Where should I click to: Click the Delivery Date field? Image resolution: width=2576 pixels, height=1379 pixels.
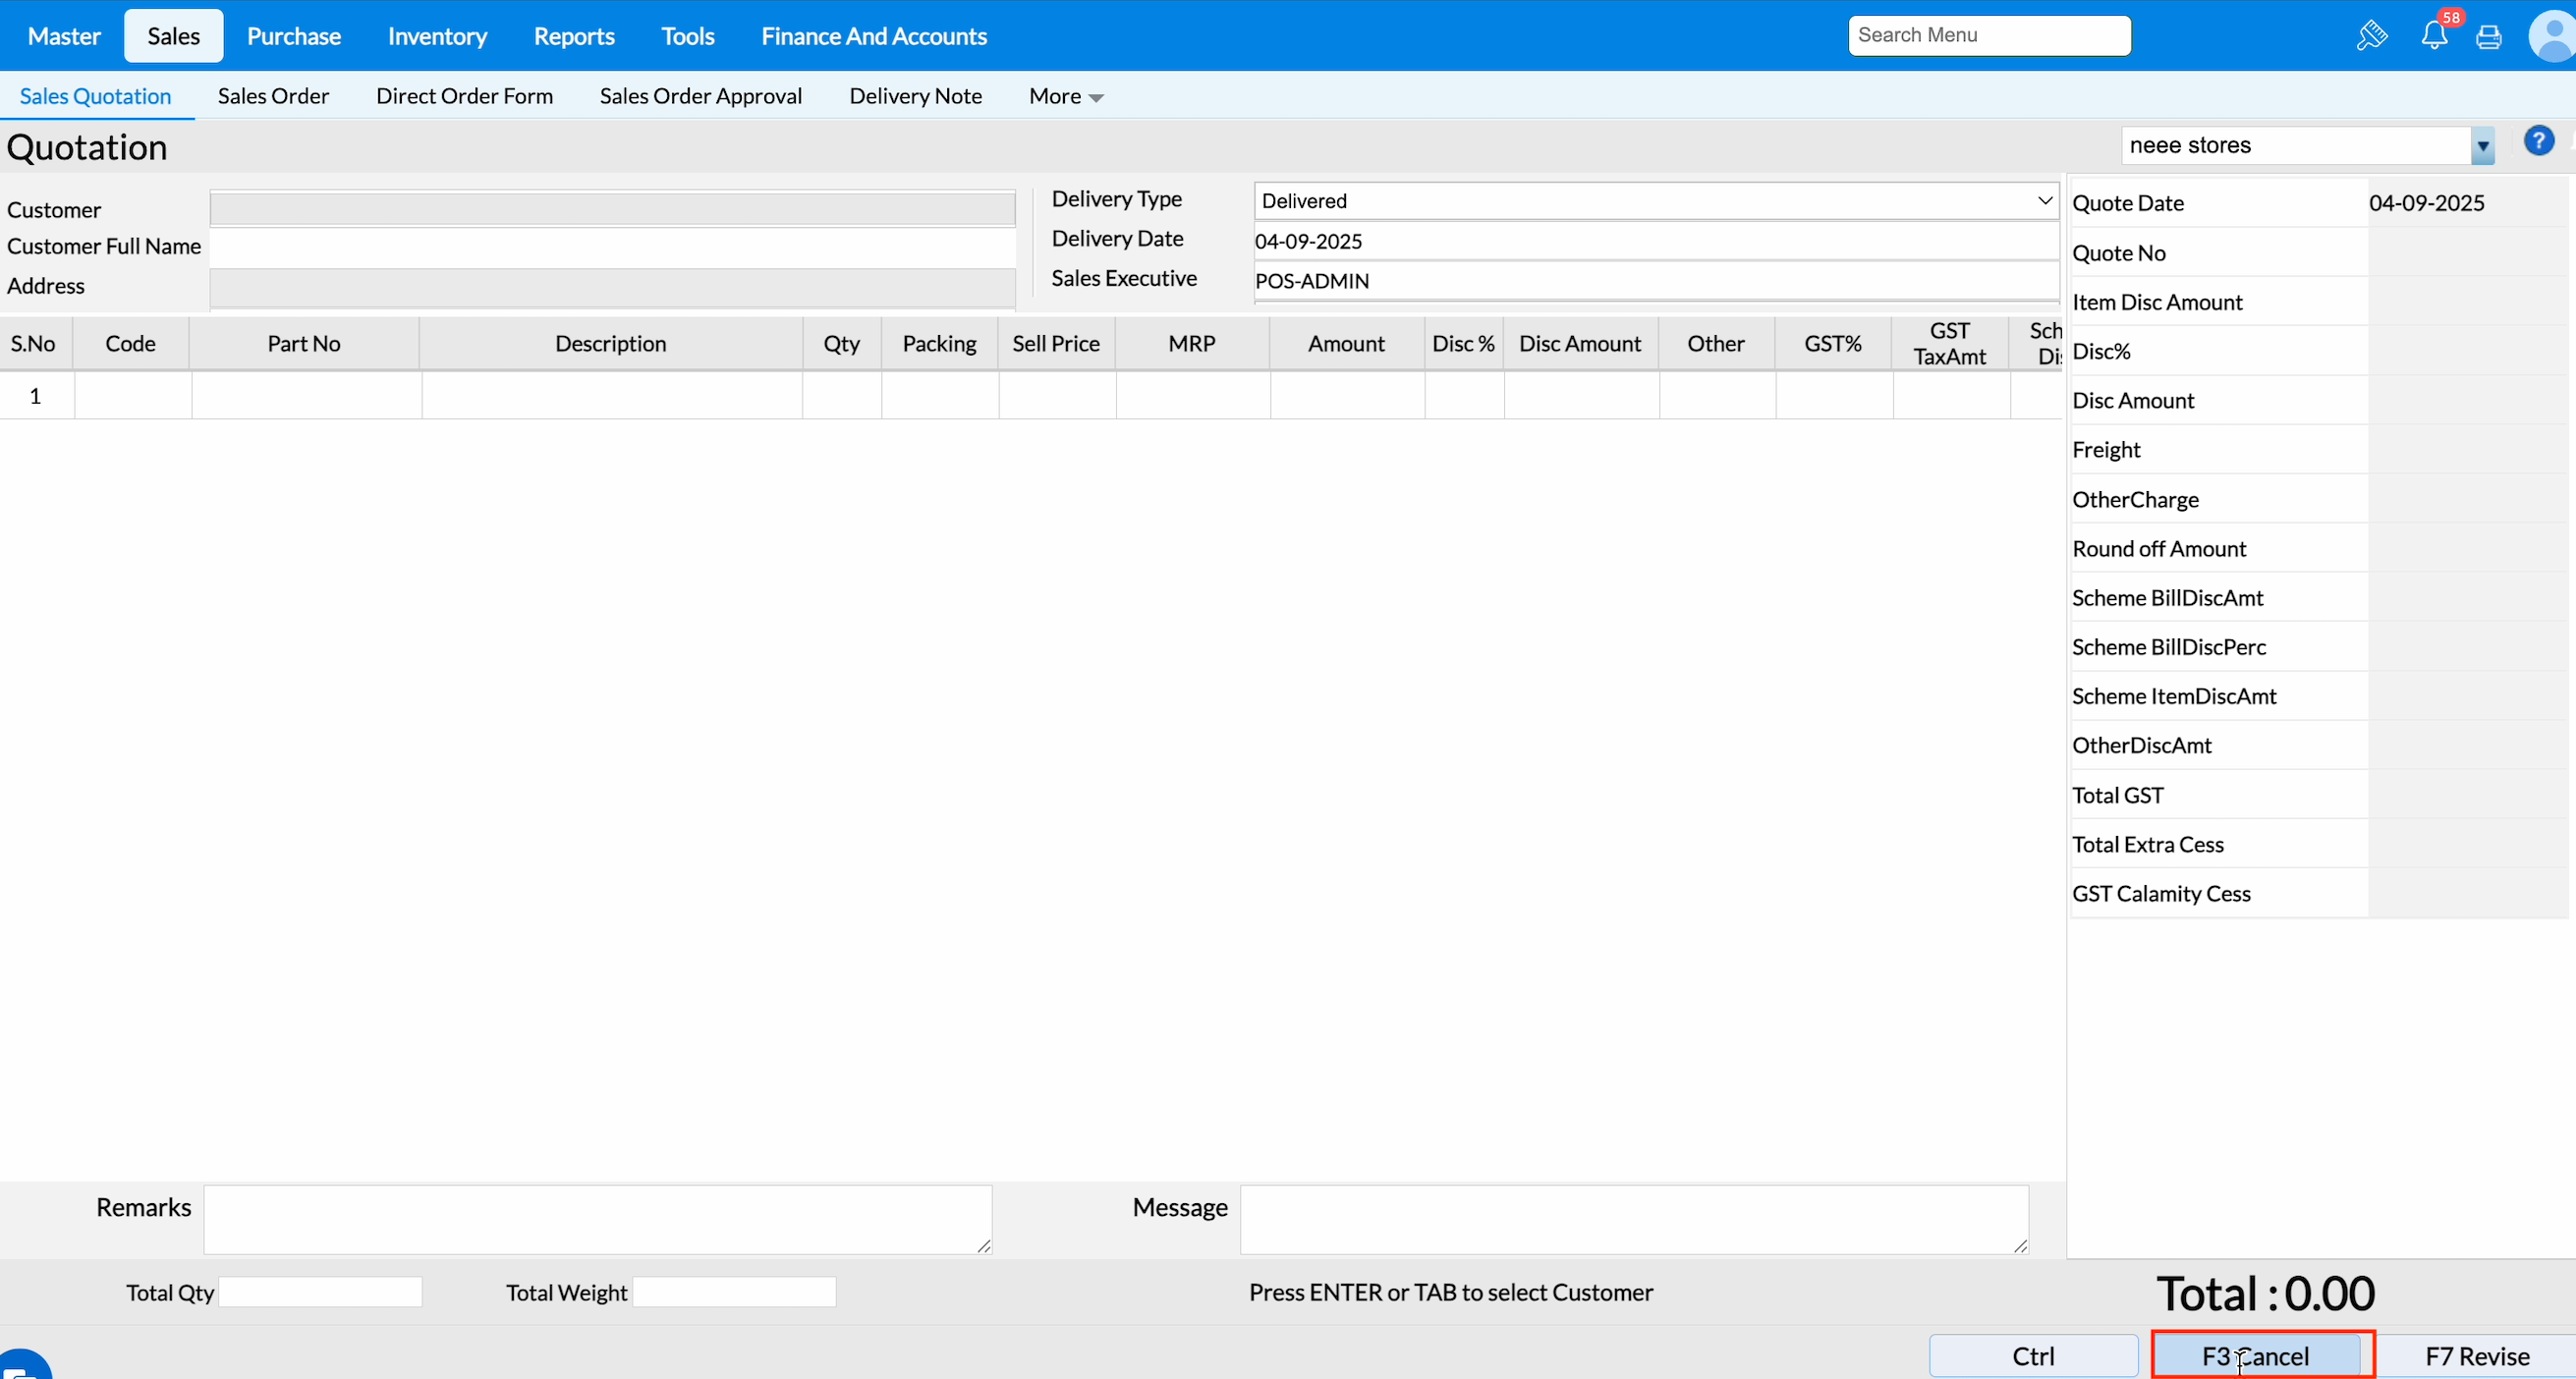point(1655,241)
